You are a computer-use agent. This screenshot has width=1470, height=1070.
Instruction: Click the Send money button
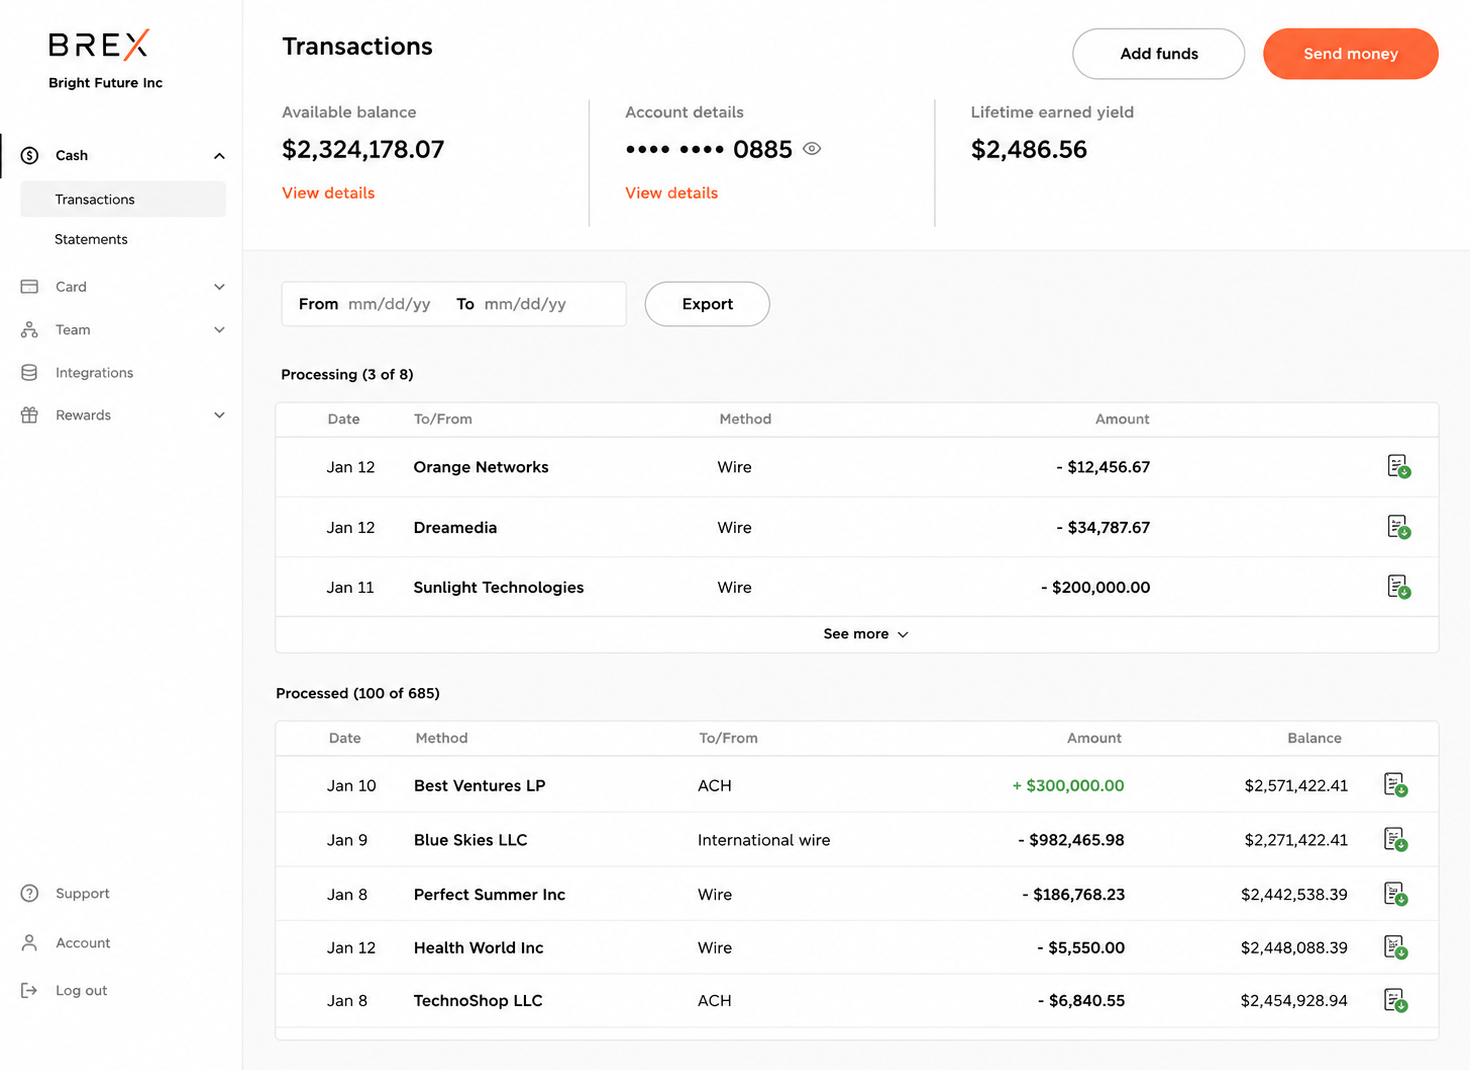tap(1351, 54)
